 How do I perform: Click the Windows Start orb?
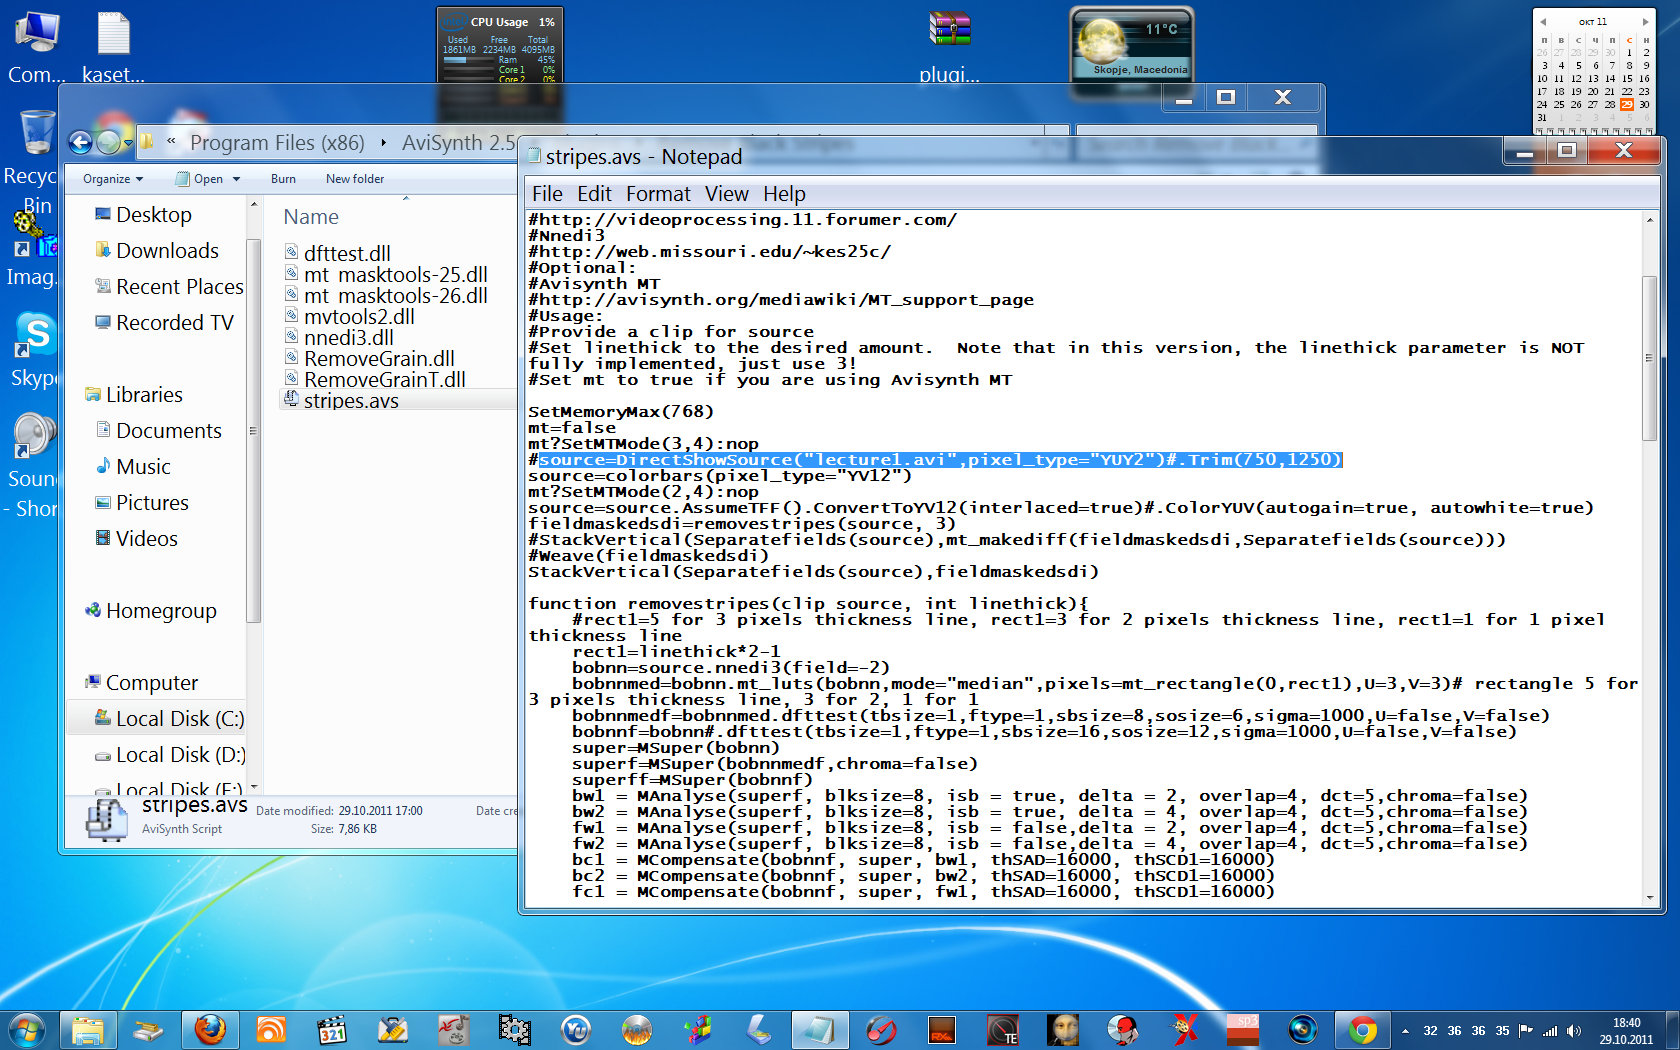pos(27,1029)
